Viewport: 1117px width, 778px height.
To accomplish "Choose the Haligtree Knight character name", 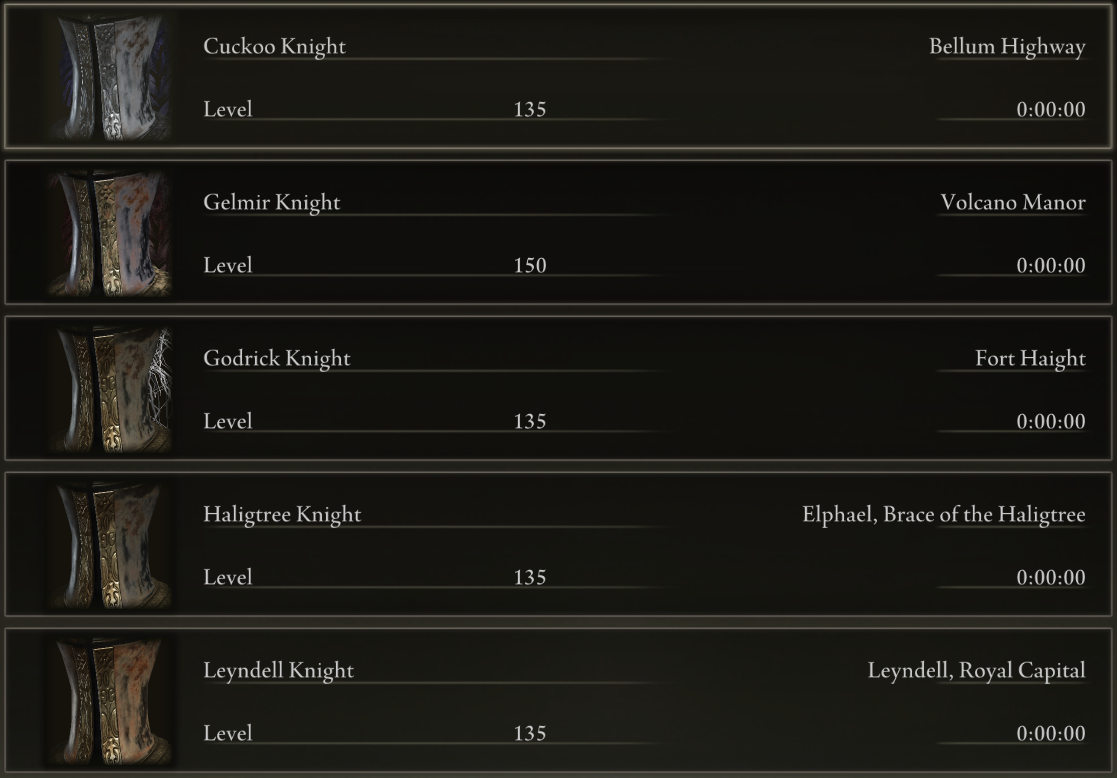I will pyautogui.click(x=282, y=514).
